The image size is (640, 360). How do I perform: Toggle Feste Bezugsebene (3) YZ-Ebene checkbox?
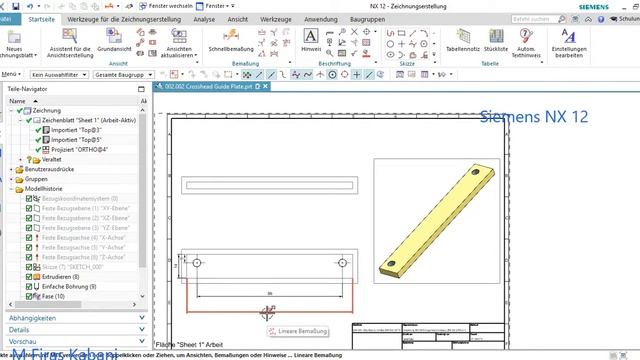(29, 228)
